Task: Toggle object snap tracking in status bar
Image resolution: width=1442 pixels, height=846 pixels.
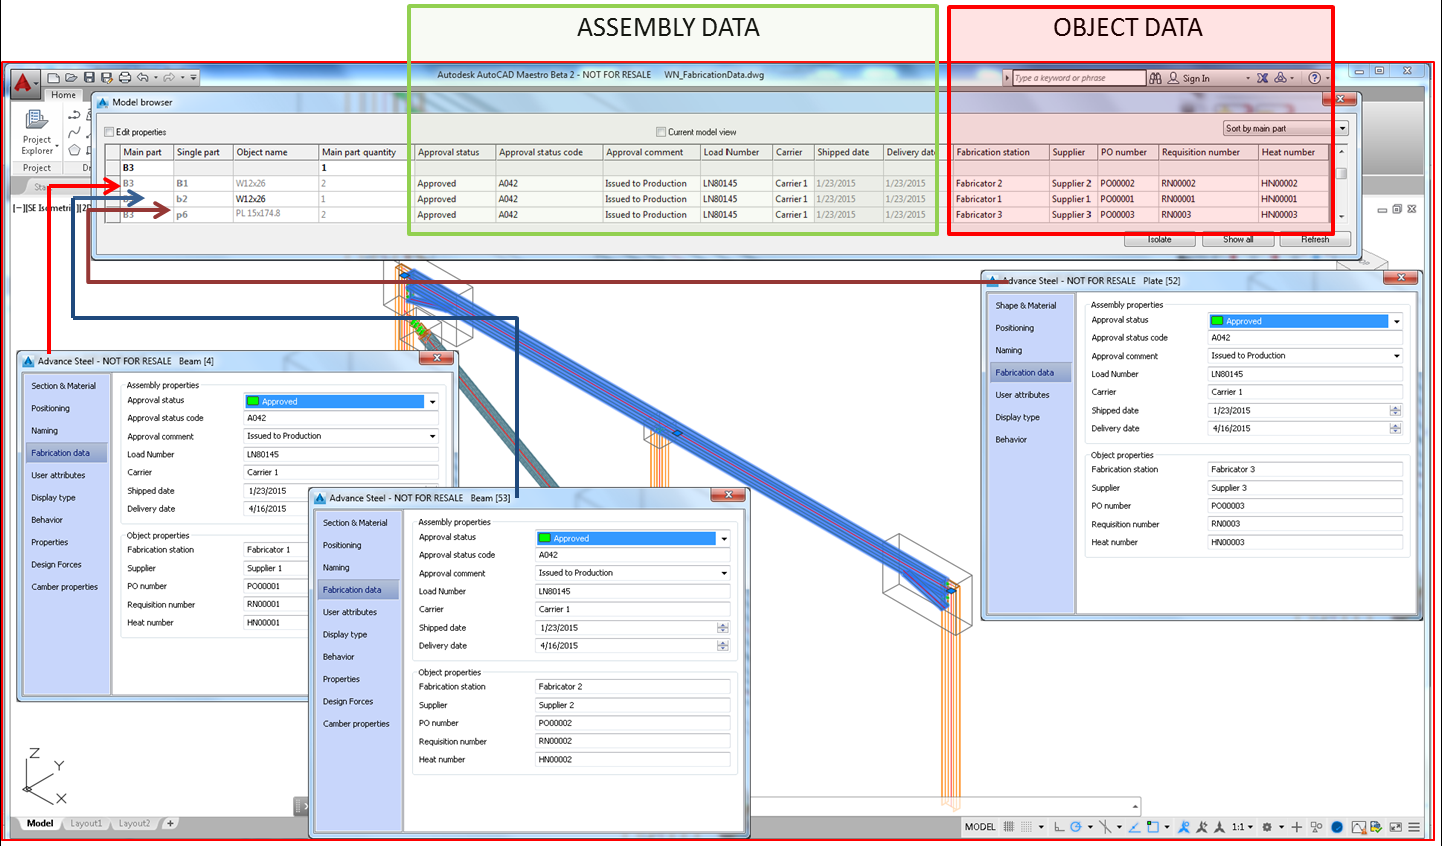Action: pos(1134,827)
